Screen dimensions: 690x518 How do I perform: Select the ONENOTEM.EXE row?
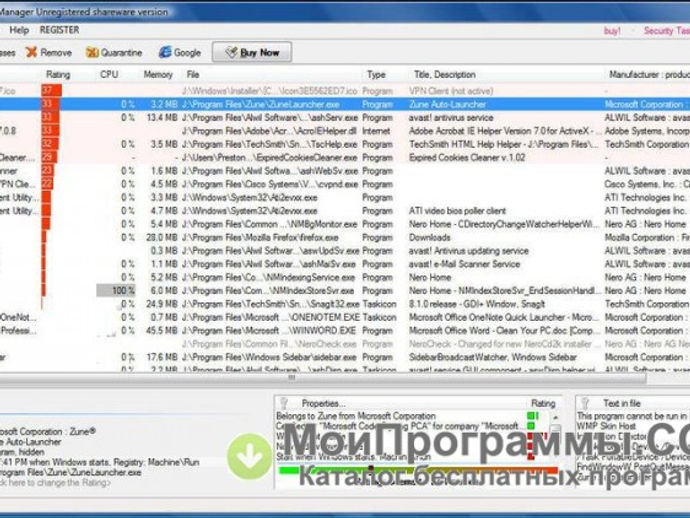(345, 317)
